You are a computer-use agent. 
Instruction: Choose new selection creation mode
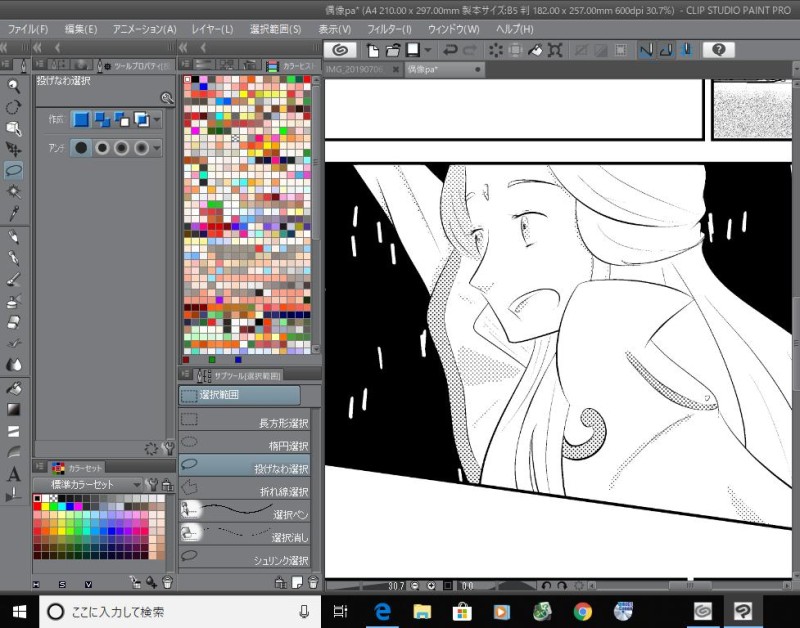pos(81,119)
